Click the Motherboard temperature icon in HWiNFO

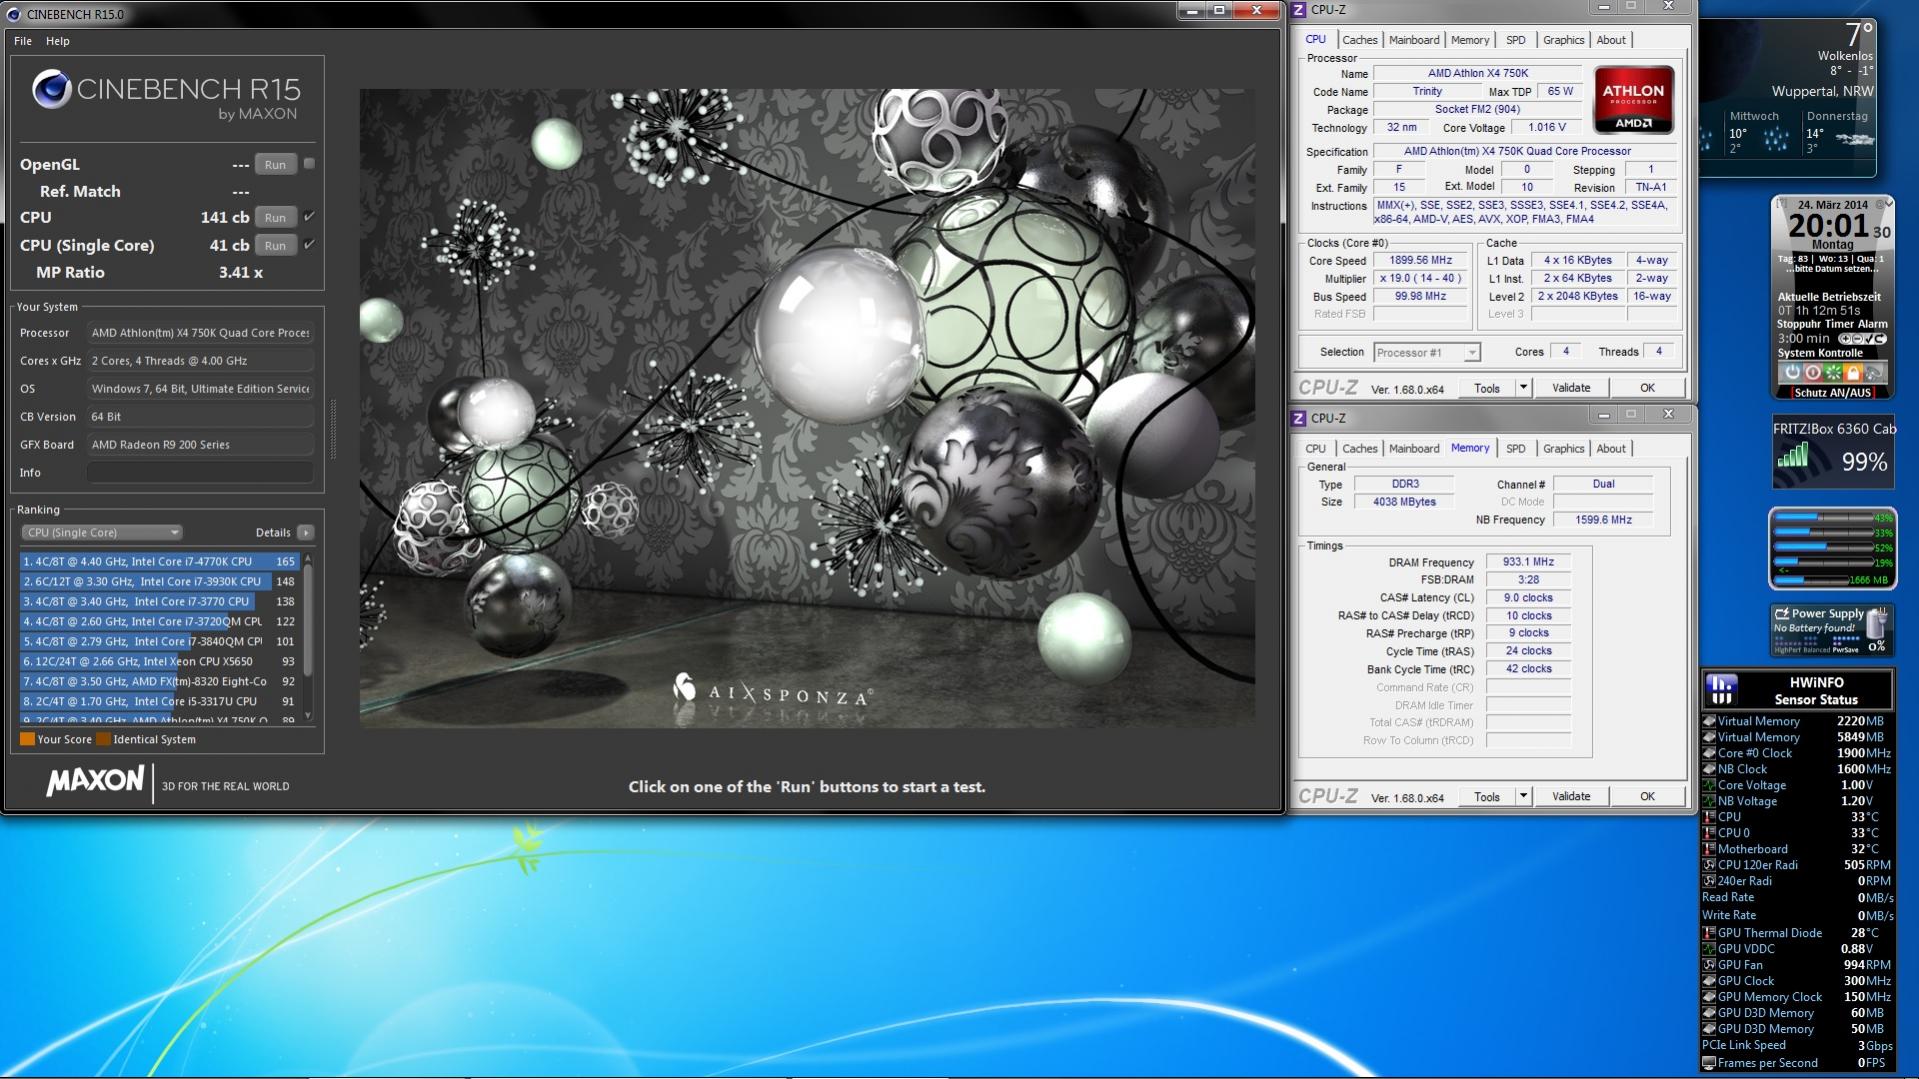point(1709,850)
